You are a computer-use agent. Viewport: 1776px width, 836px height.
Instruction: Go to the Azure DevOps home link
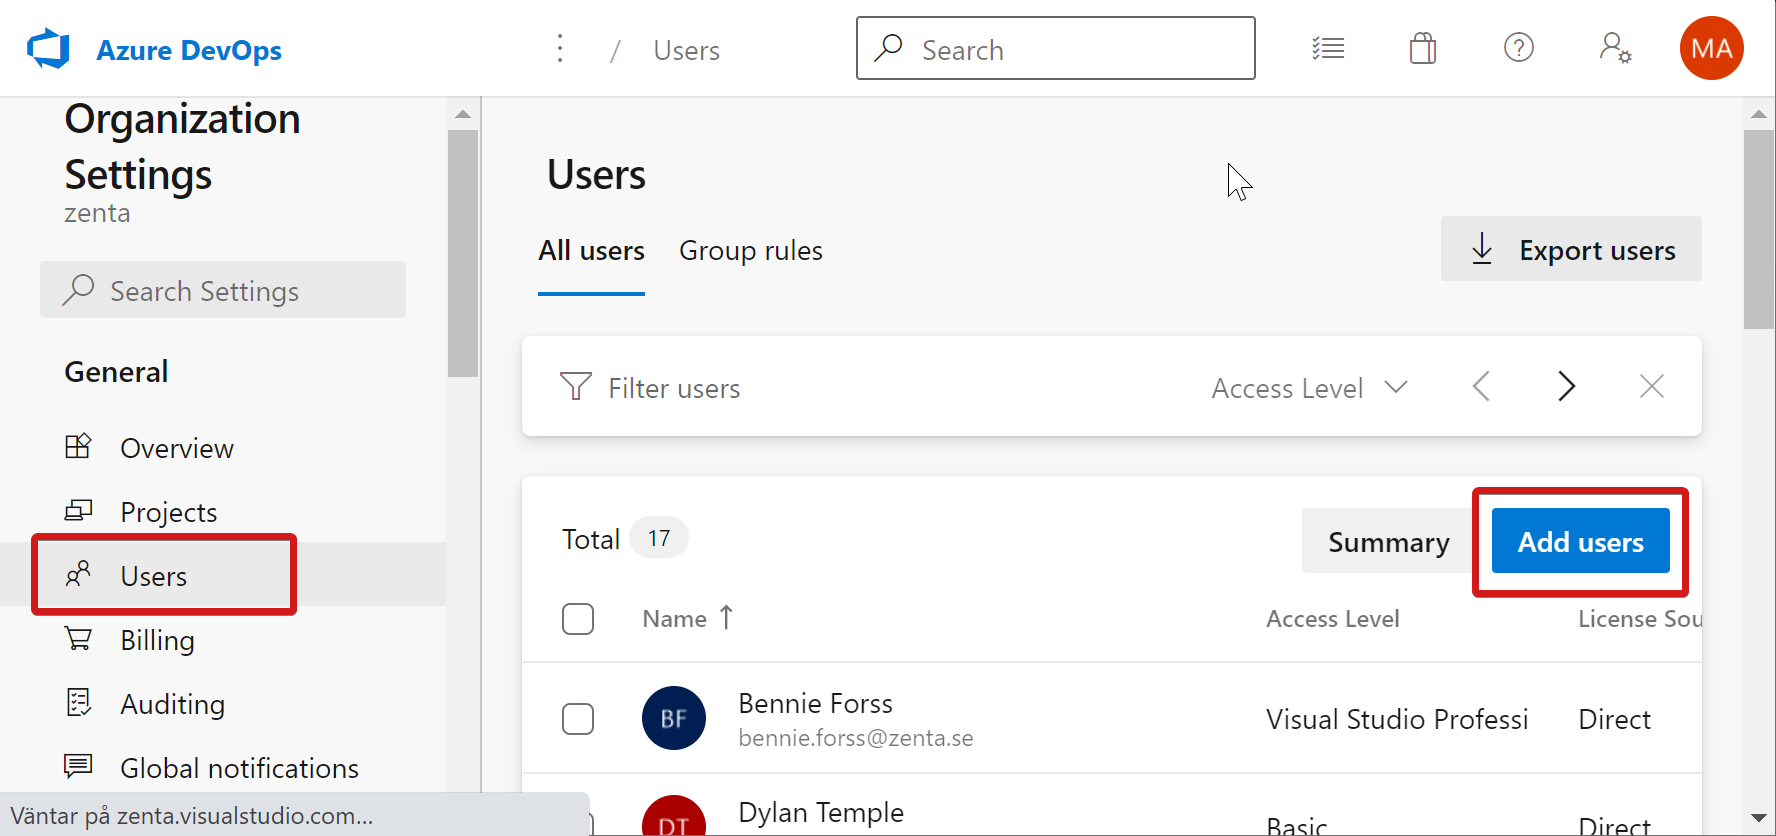pos(189,50)
